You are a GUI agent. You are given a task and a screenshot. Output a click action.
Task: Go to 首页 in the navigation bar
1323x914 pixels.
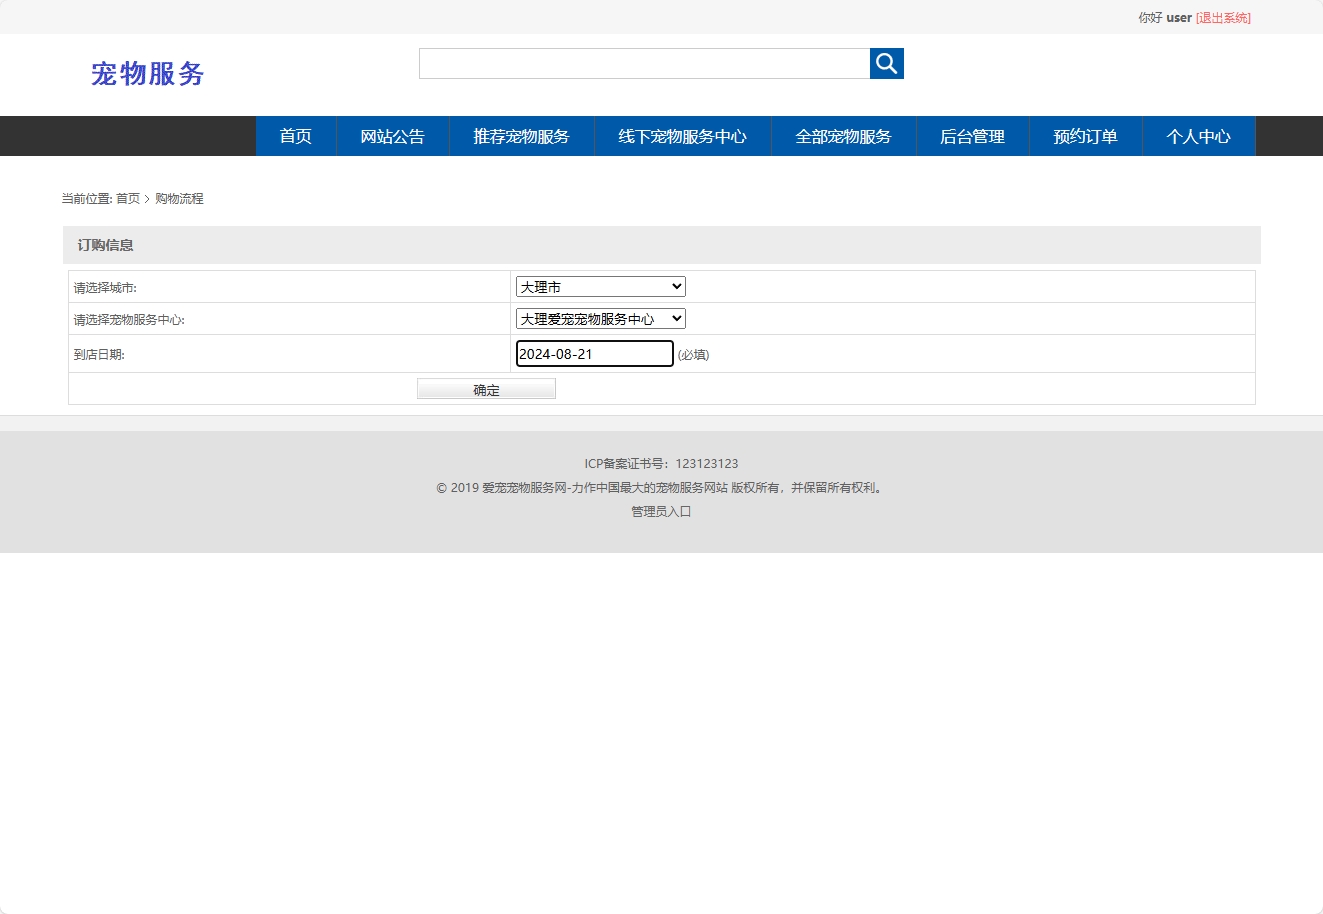[x=296, y=136]
